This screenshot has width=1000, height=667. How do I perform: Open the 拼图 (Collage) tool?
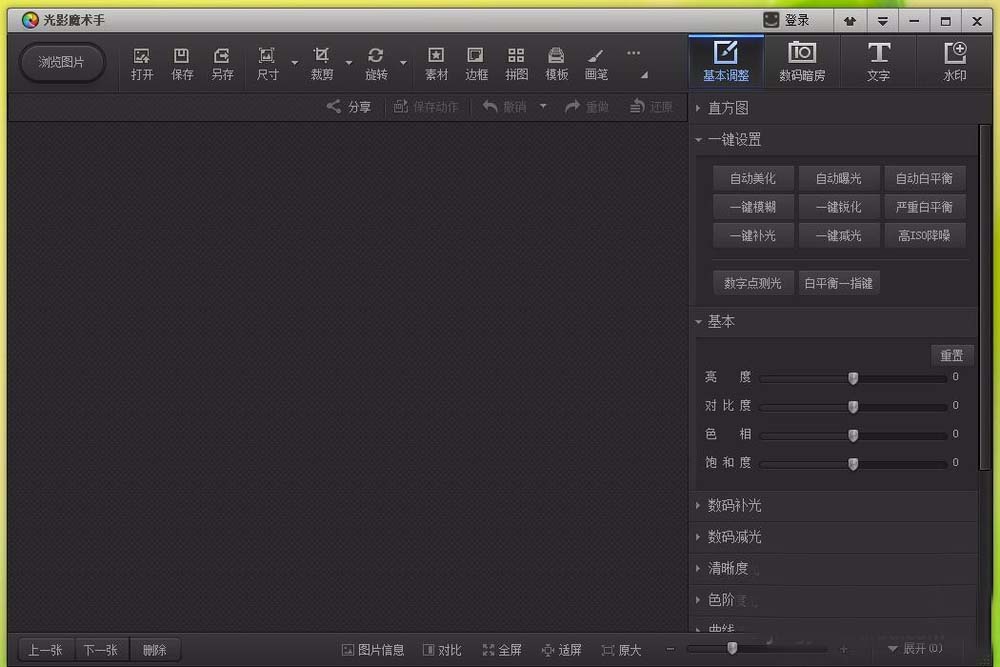pos(516,63)
